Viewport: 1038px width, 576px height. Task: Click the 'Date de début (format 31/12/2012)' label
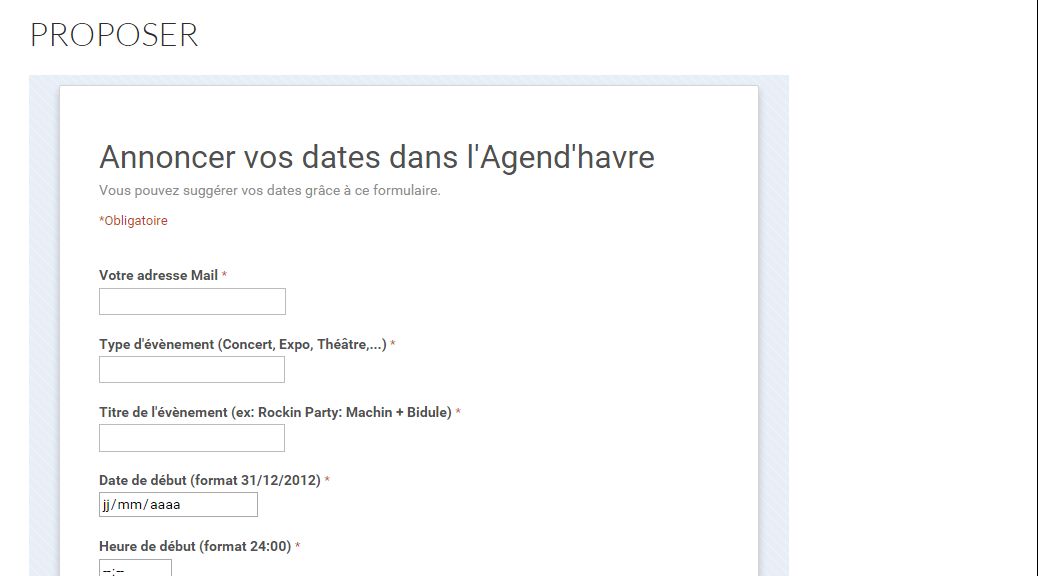[210, 480]
